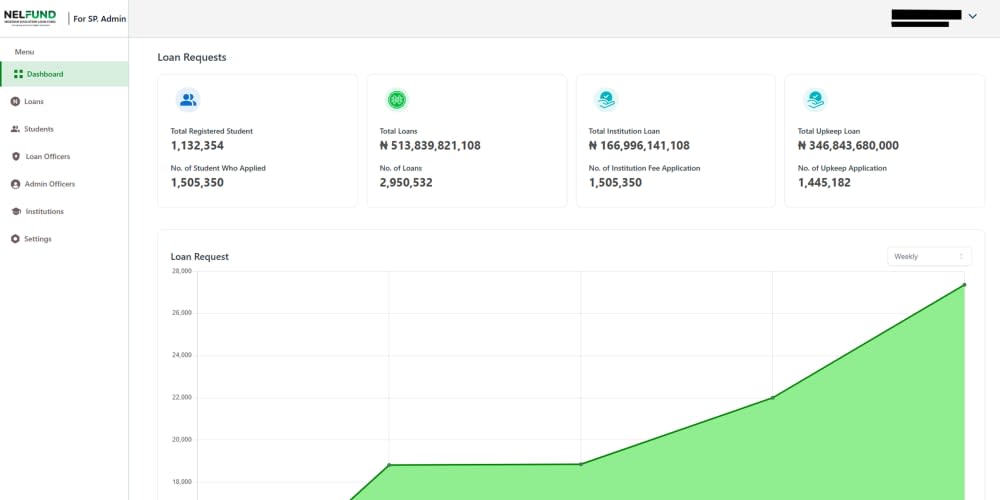
Task: Click the ₦ 166,996,141,108 institution loan value
Action: 639,145
